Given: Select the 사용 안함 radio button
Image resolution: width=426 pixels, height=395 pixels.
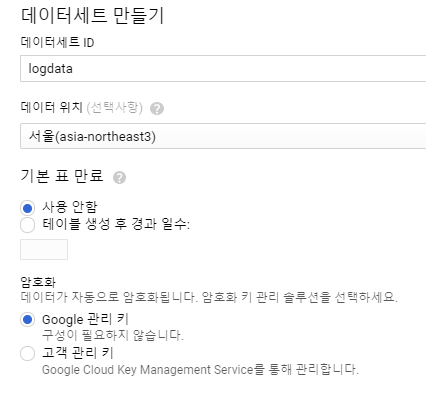Looking at the screenshot, I should click(x=27, y=208).
